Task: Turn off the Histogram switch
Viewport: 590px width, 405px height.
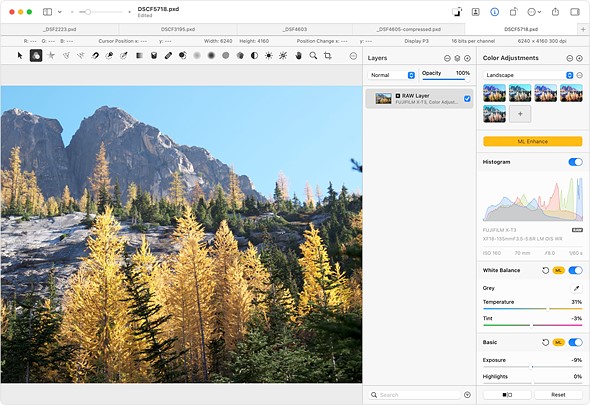Action: (x=575, y=162)
